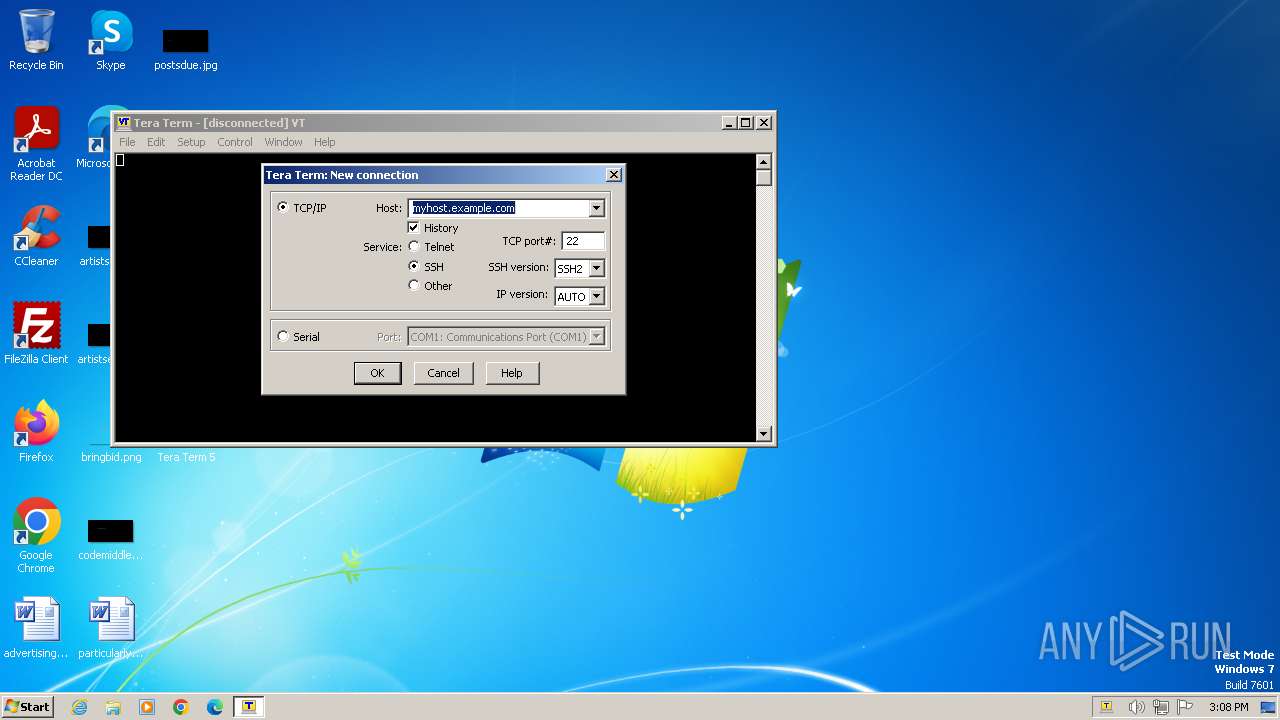Open the Window menu
Screen dimensions: 1280x720
pos(283,142)
